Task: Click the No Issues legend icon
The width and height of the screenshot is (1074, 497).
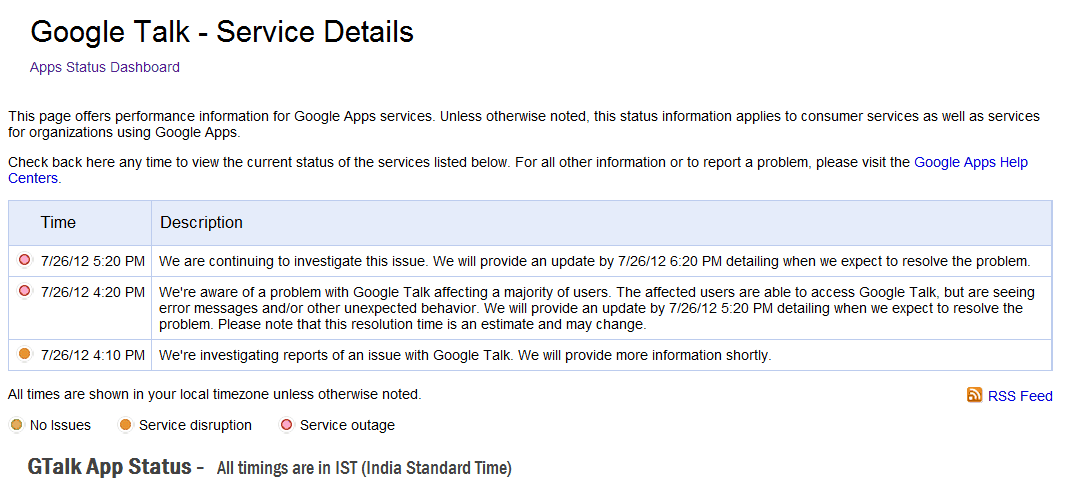Action: [x=17, y=425]
